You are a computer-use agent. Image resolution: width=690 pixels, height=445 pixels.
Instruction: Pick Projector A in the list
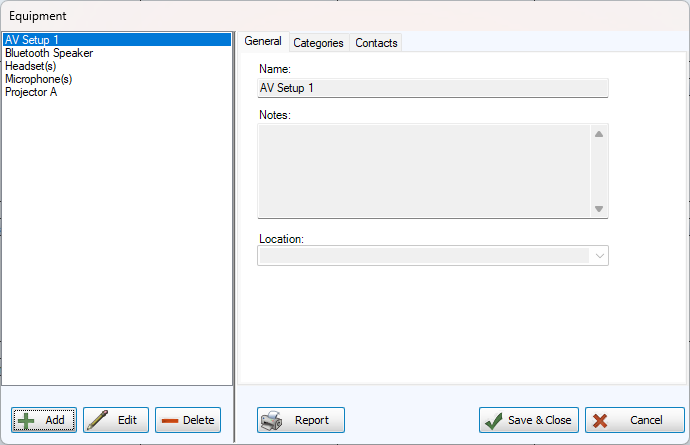(31, 92)
